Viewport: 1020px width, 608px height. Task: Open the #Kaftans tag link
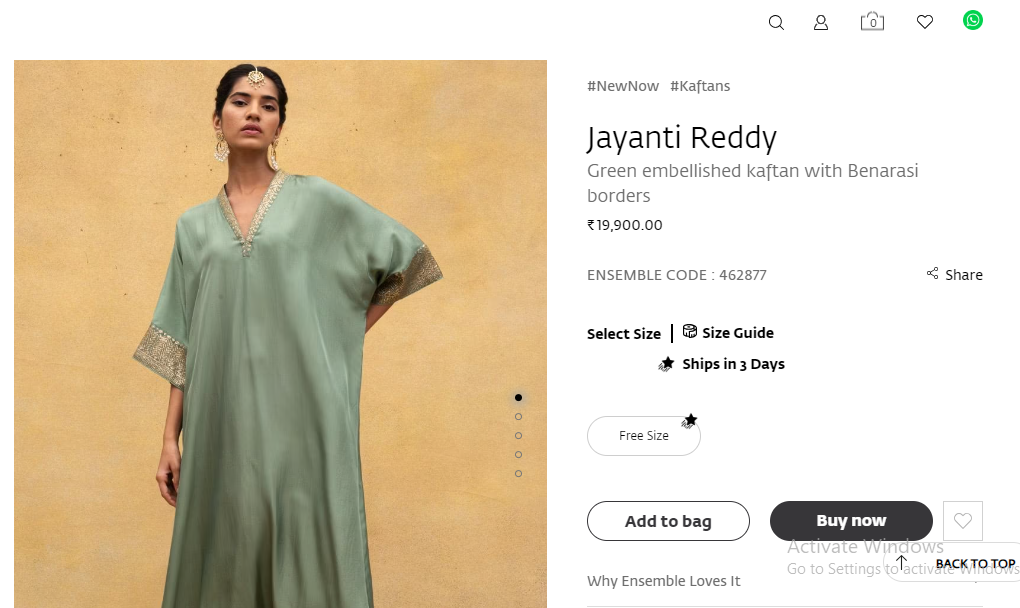(x=700, y=86)
